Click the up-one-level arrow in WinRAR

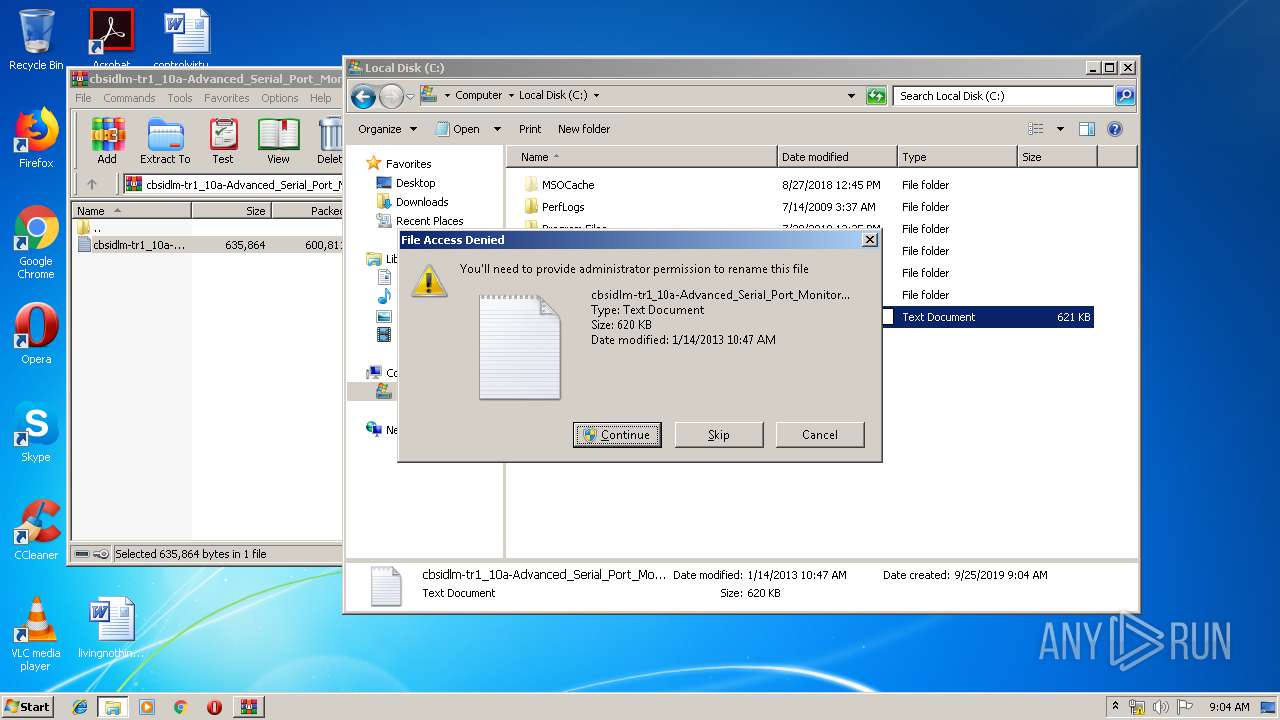tap(92, 184)
